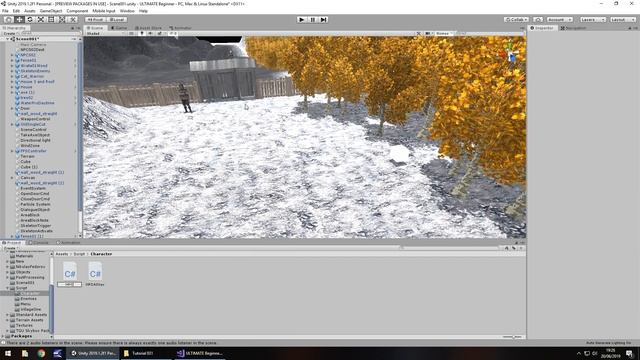
Task: Switch to the Asset Store tab
Action: click(x=148, y=28)
